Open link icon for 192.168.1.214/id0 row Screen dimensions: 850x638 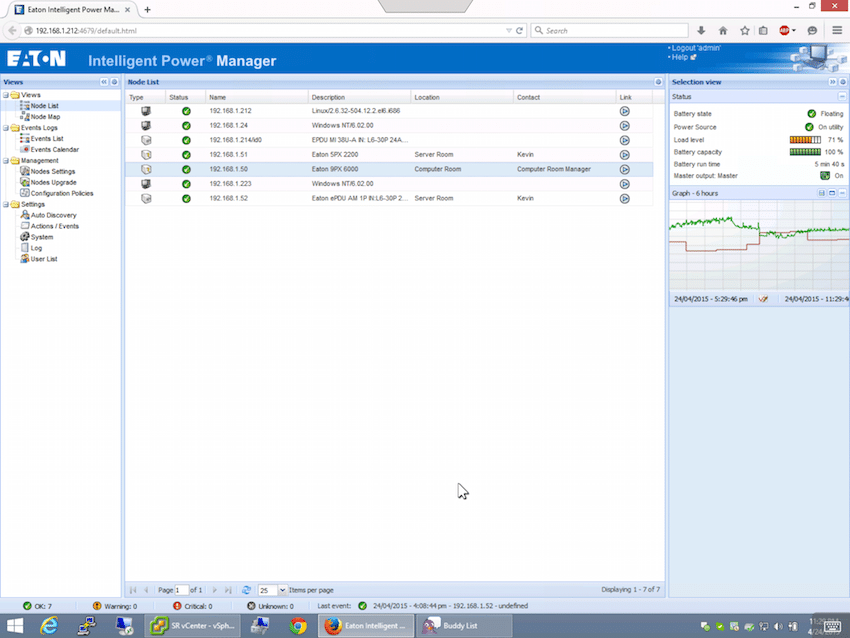(624, 140)
